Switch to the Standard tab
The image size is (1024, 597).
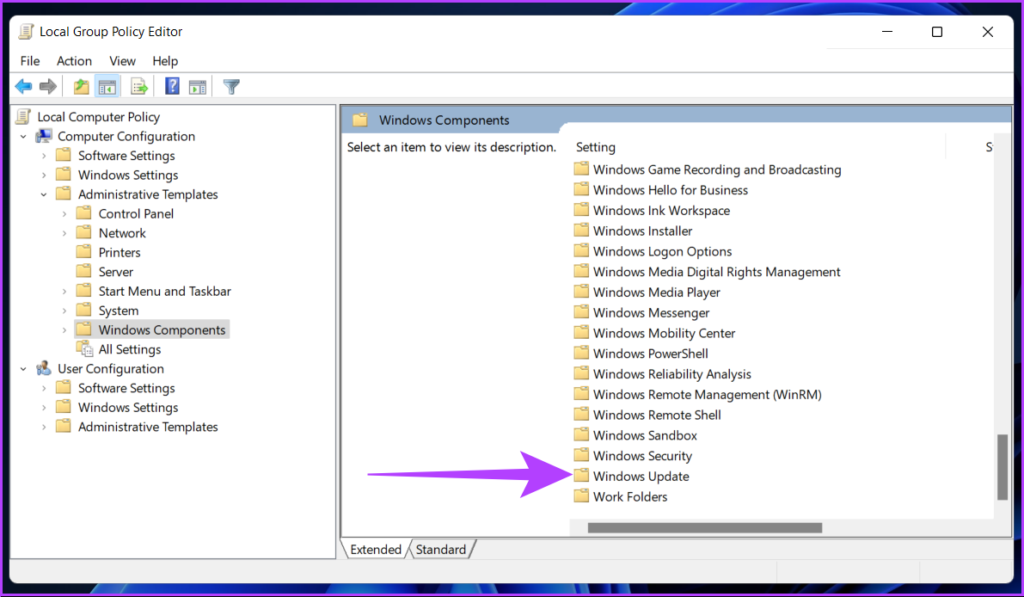(x=440, y=549)
